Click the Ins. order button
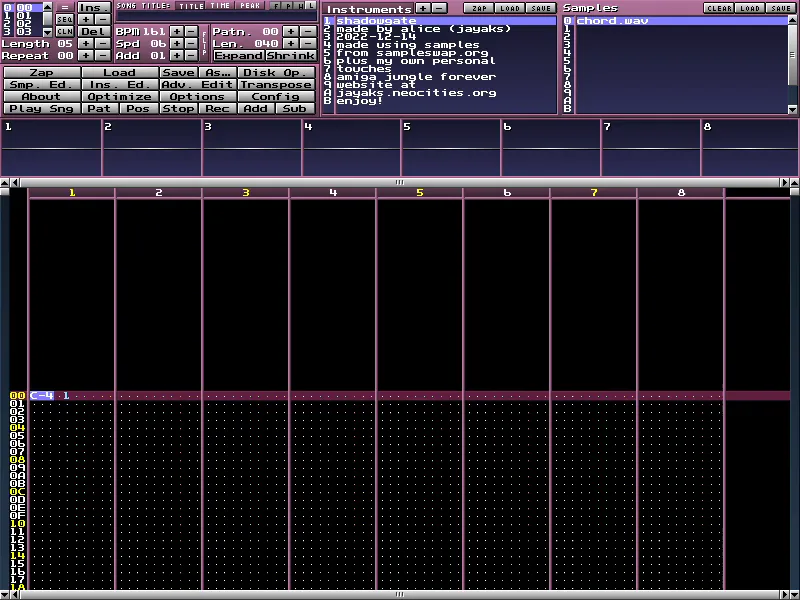The image size is (800, 600). (x=93, y=7)
